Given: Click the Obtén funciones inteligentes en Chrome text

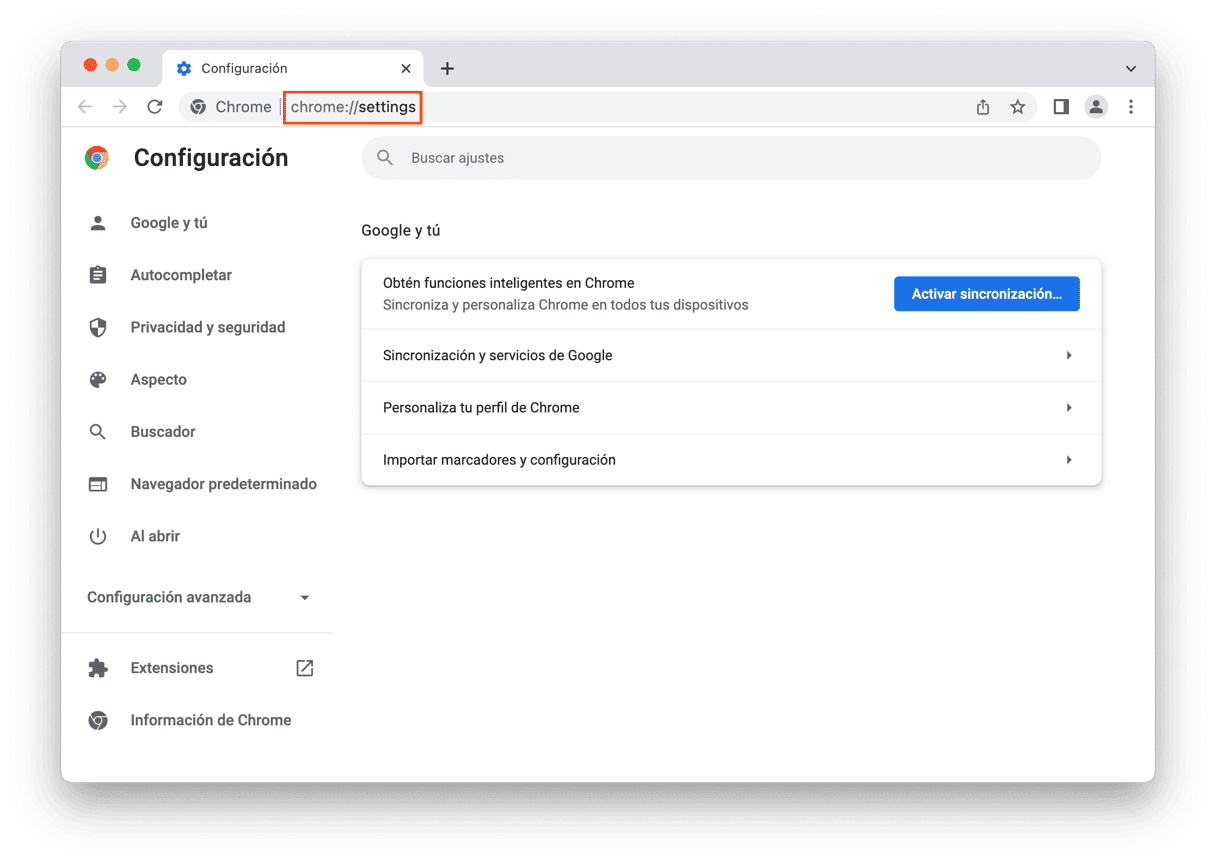Looking at the screenshot, I should point(509,283).
